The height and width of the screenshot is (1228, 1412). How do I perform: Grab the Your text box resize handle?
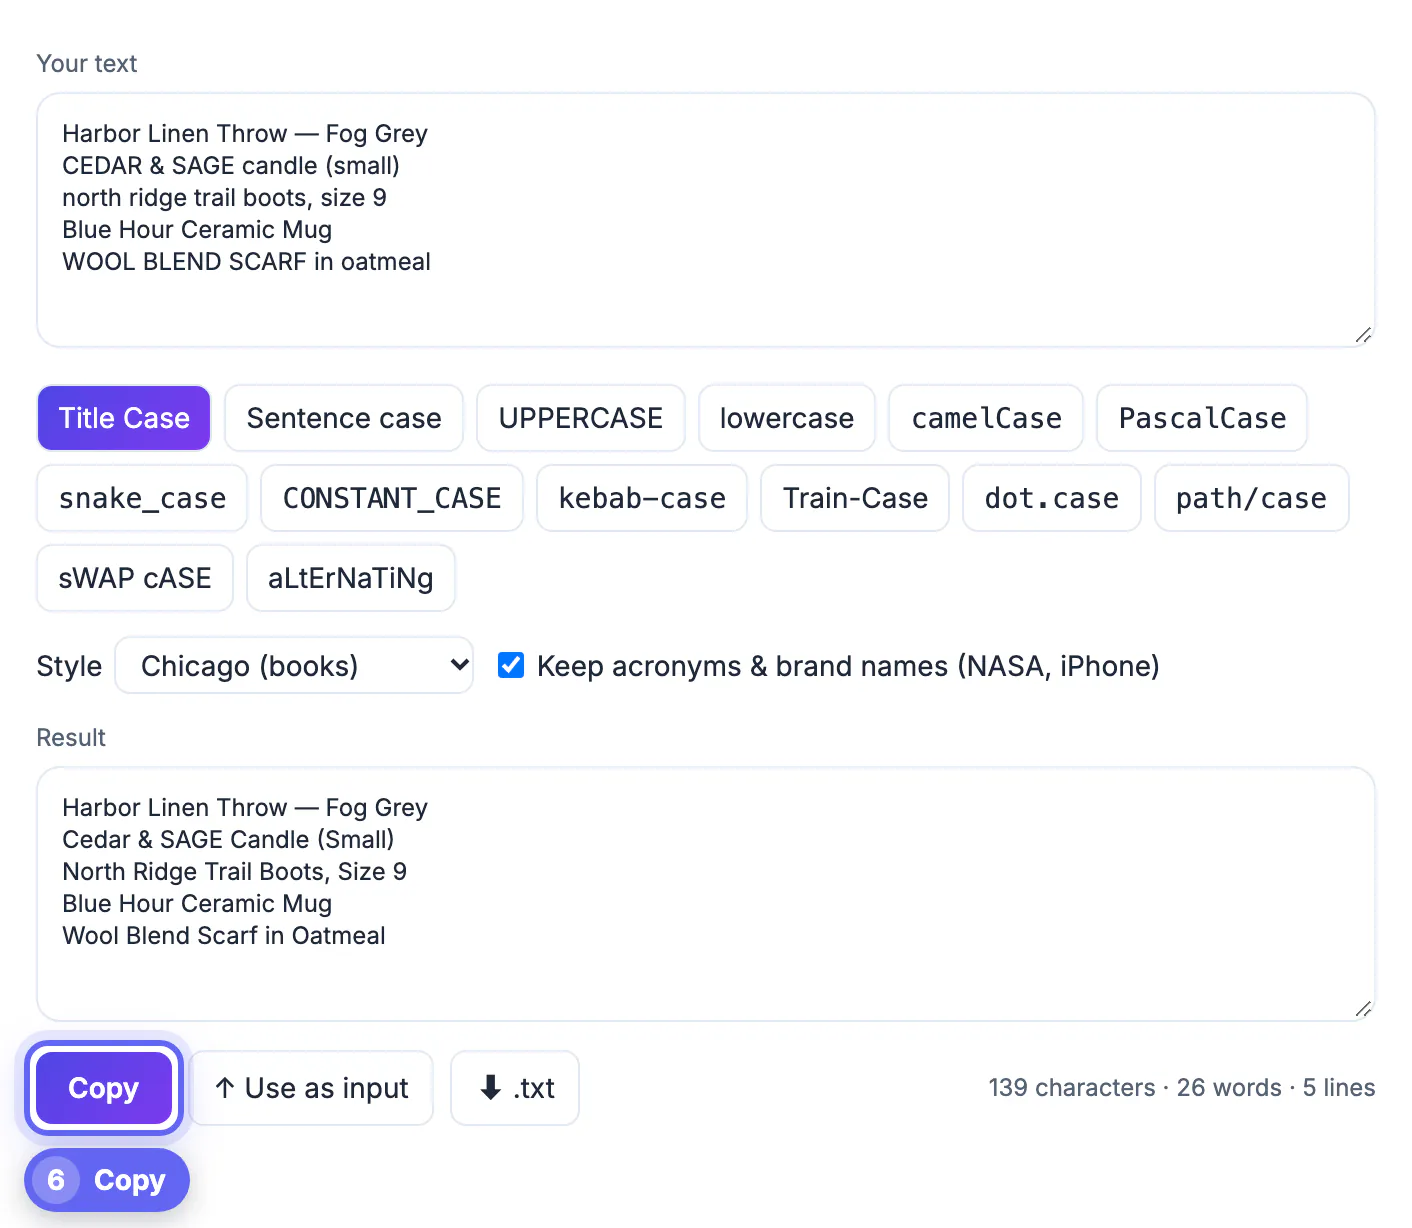[x=1363, y=335]
